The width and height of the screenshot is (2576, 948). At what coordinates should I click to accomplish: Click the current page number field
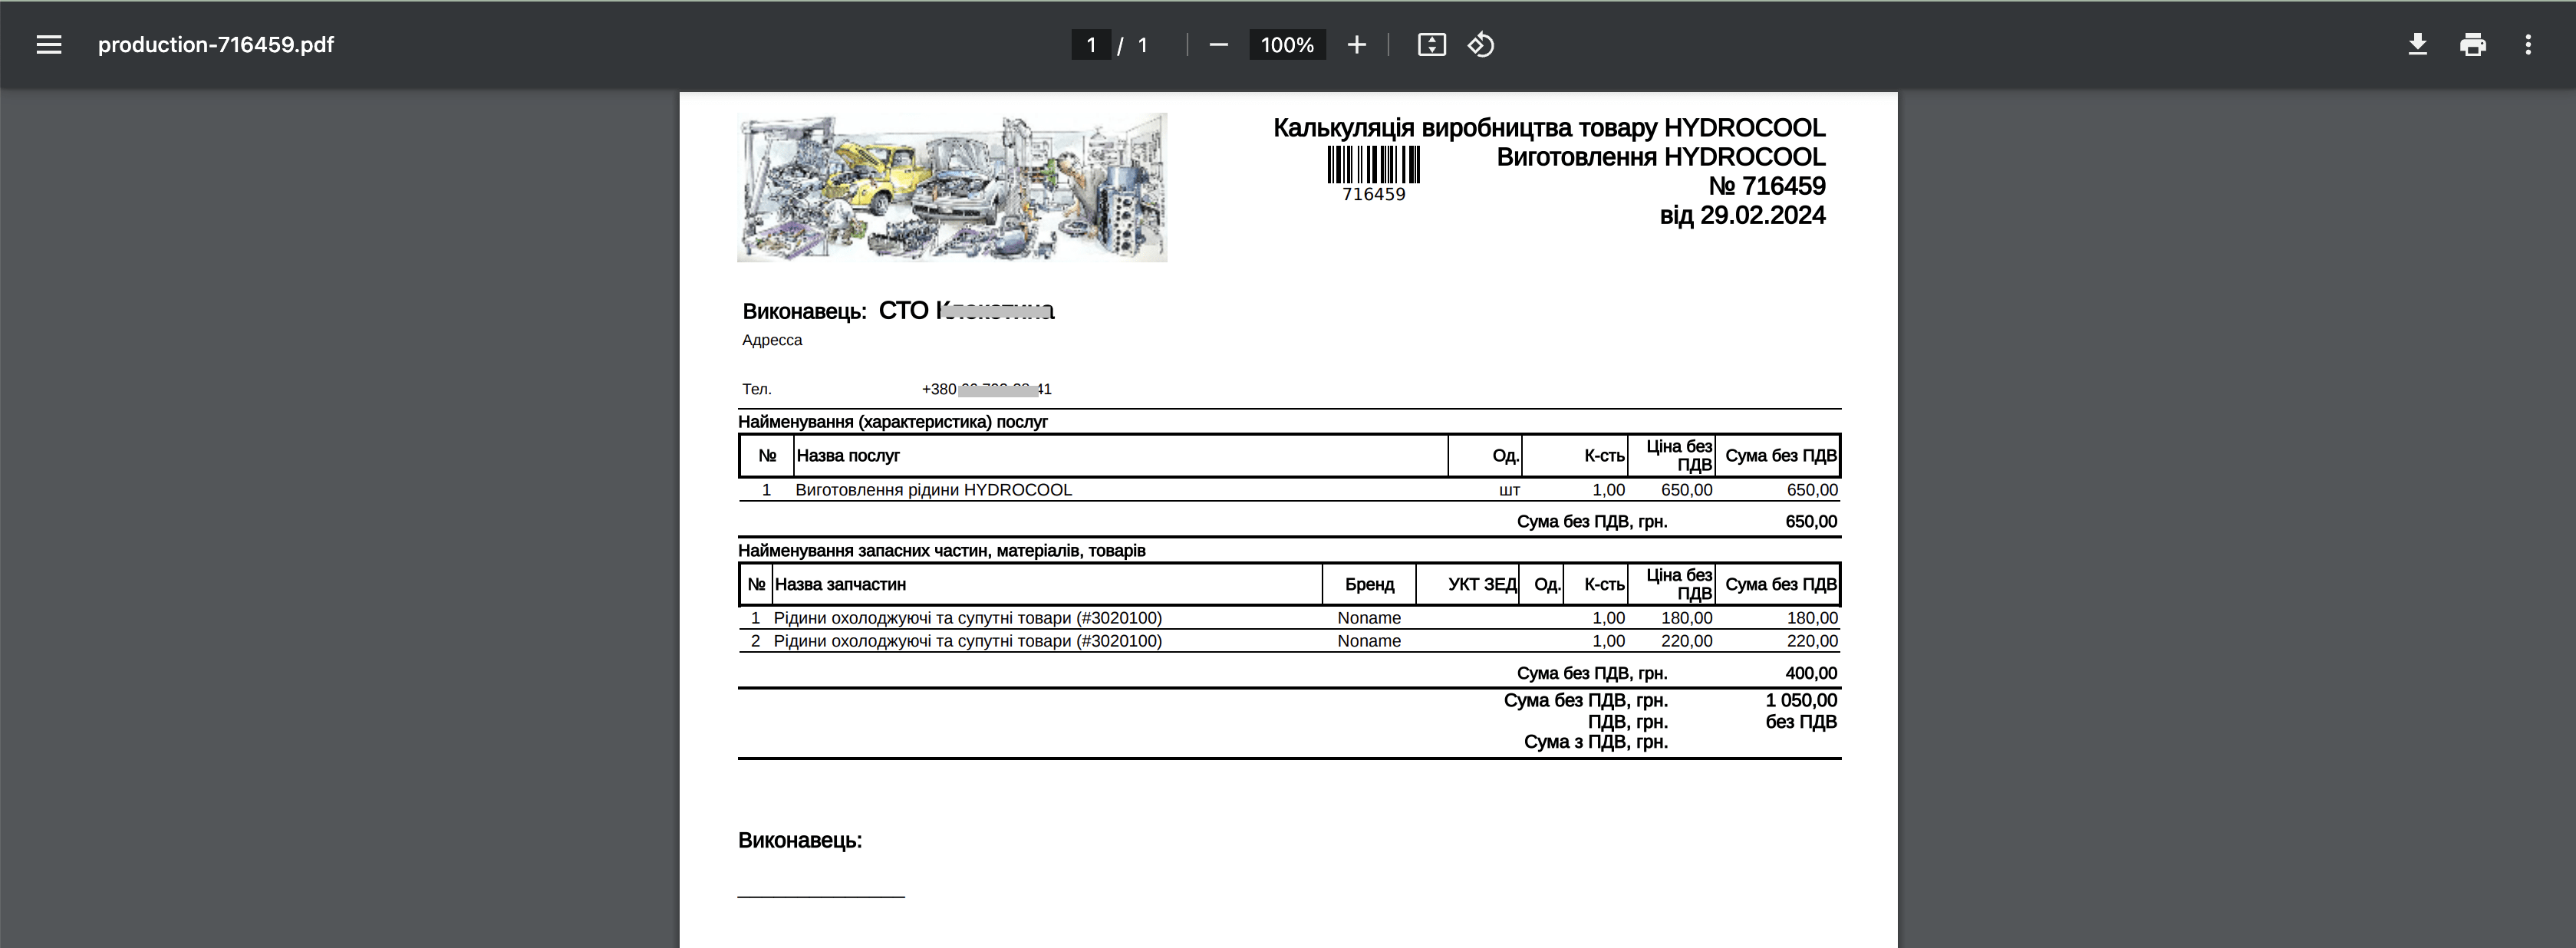pyautogui.click(x=1091, y=45)
